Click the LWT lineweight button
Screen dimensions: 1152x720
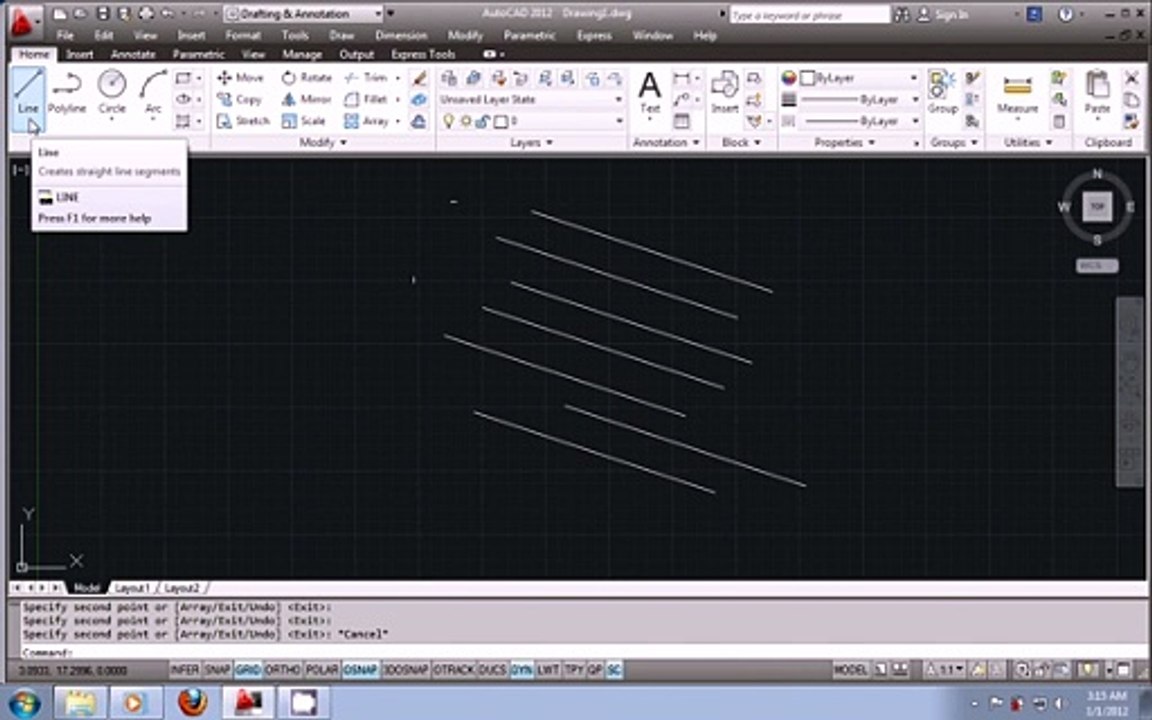tap(548, 669)
